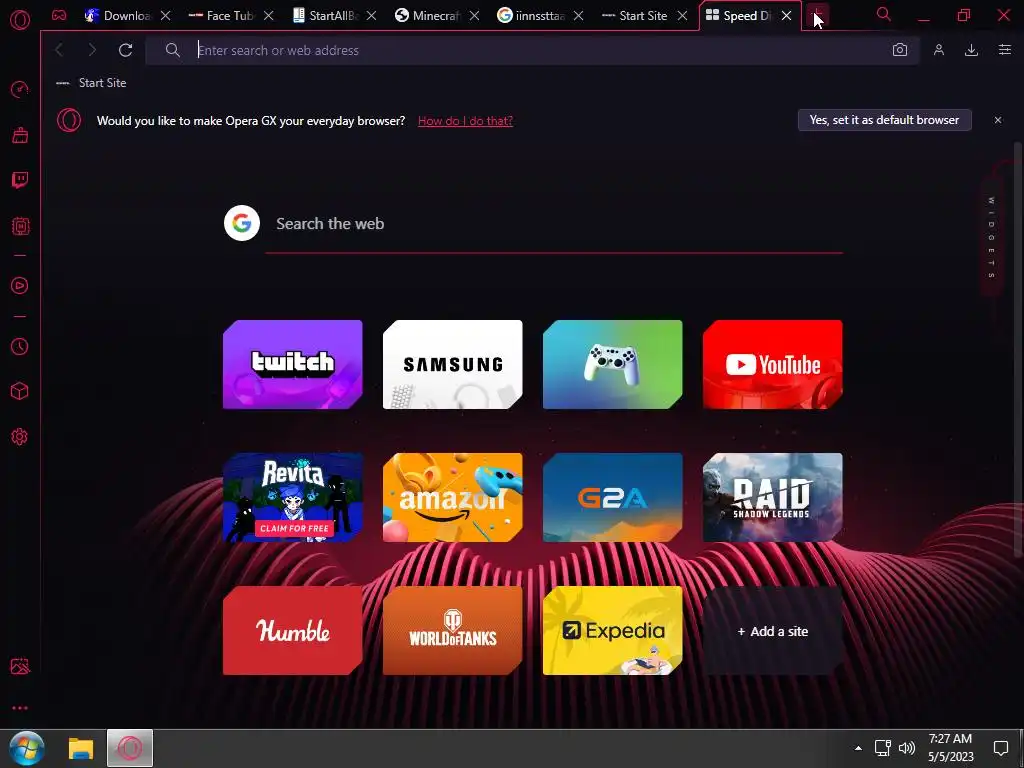Image resolution: width=1024 pixels, height=768 pixels.
Task: Open the Revita speed dial tile
Action: (x=293, y=498)
